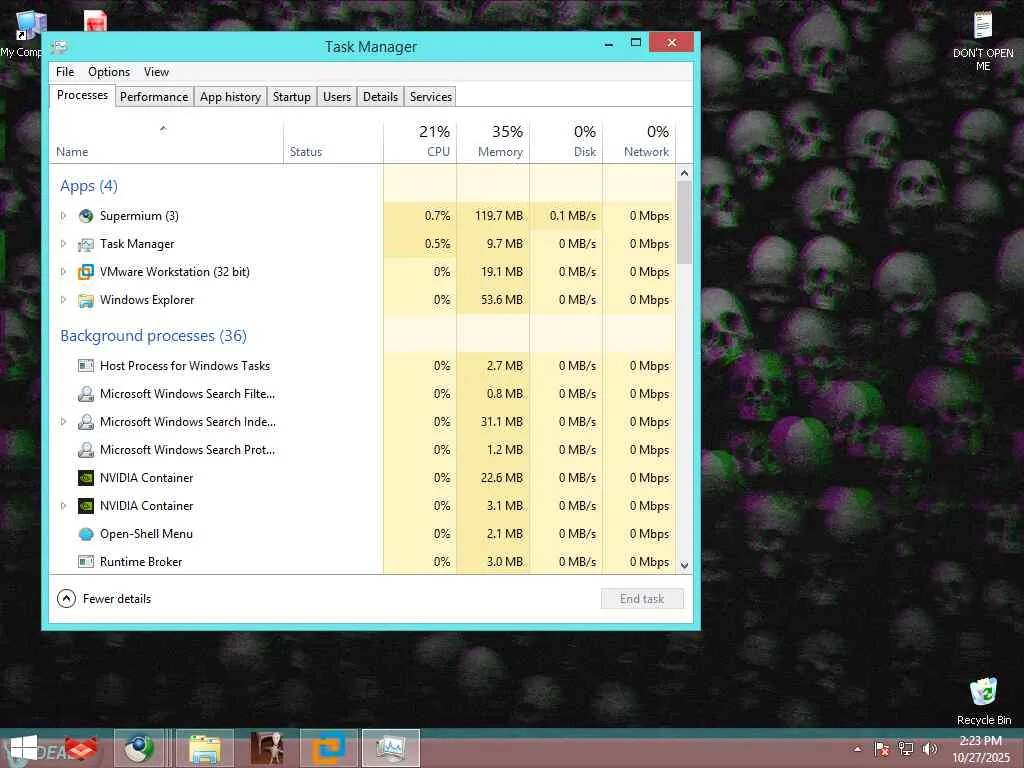
Task: Click Supermium's 119.7 MB memory value
Action: point(499,216)
